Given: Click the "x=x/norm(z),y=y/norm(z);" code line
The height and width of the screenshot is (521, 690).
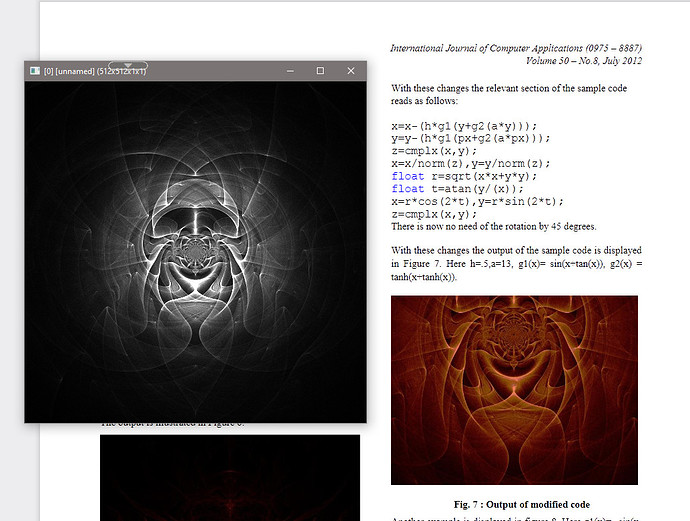Looking at the screenshot, I should tap(472, 163).
